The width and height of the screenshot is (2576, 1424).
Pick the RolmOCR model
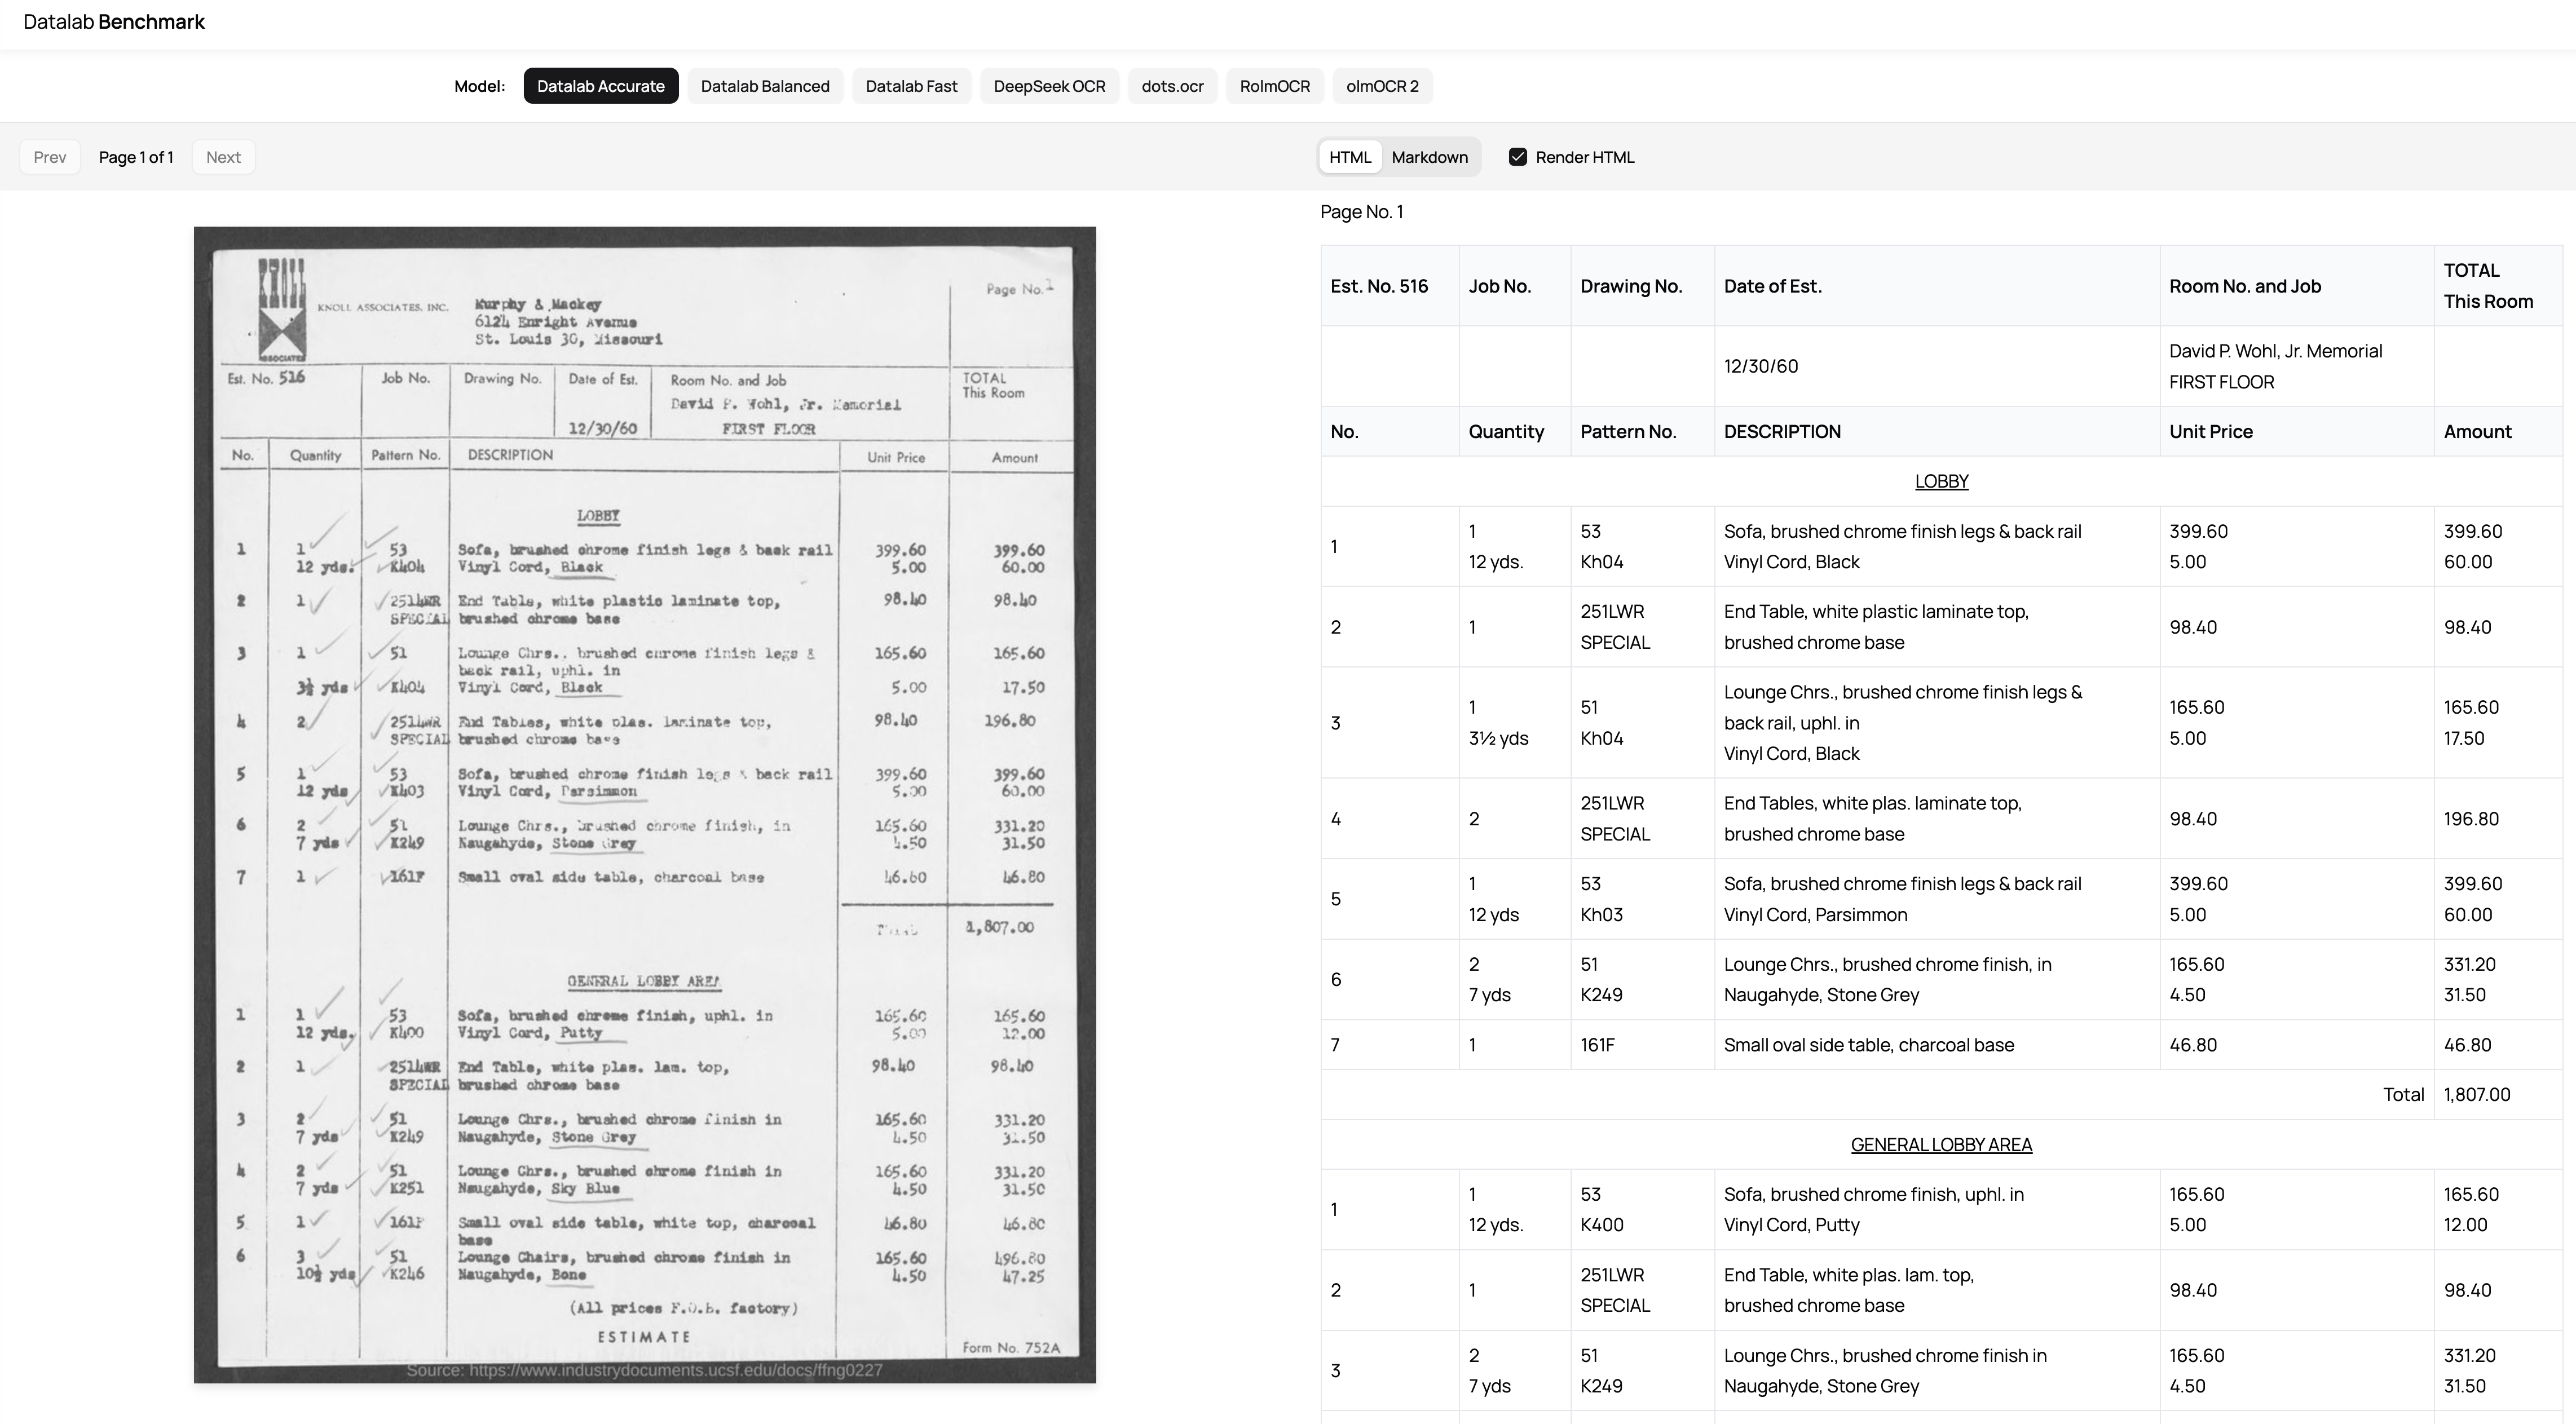point(1274,86)
